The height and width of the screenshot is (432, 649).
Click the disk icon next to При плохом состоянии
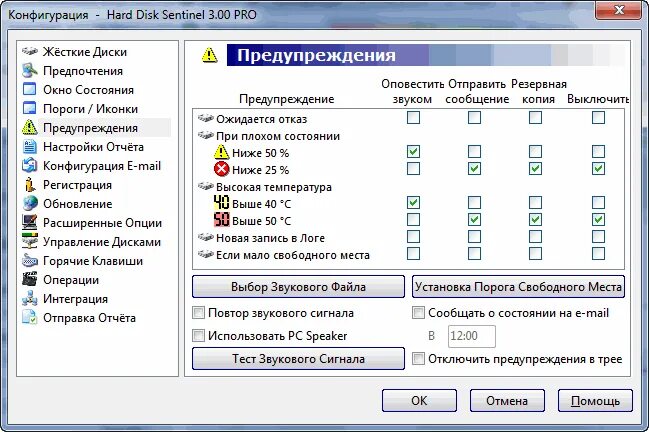coord(206,136)
